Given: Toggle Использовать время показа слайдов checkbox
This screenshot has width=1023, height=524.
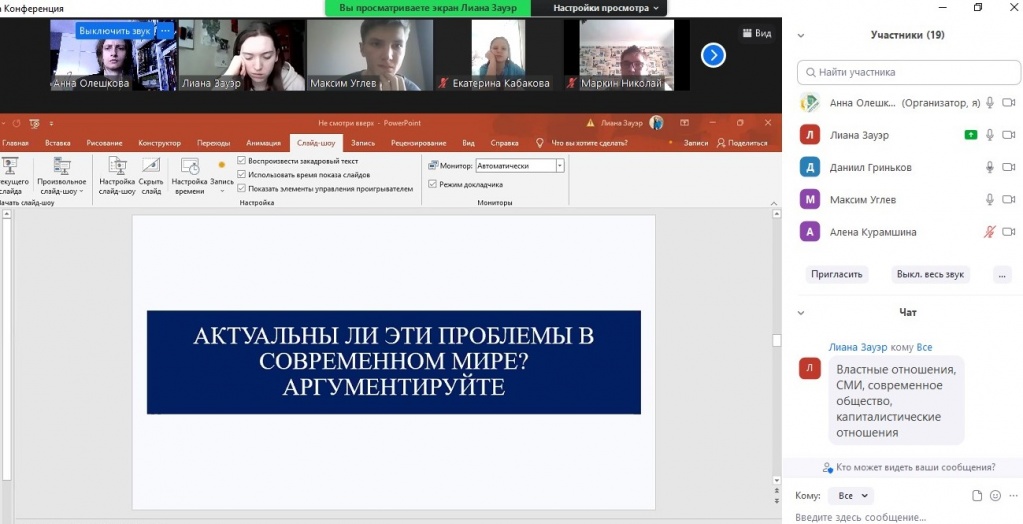Looking at the screenshot, I should point(241,174).
